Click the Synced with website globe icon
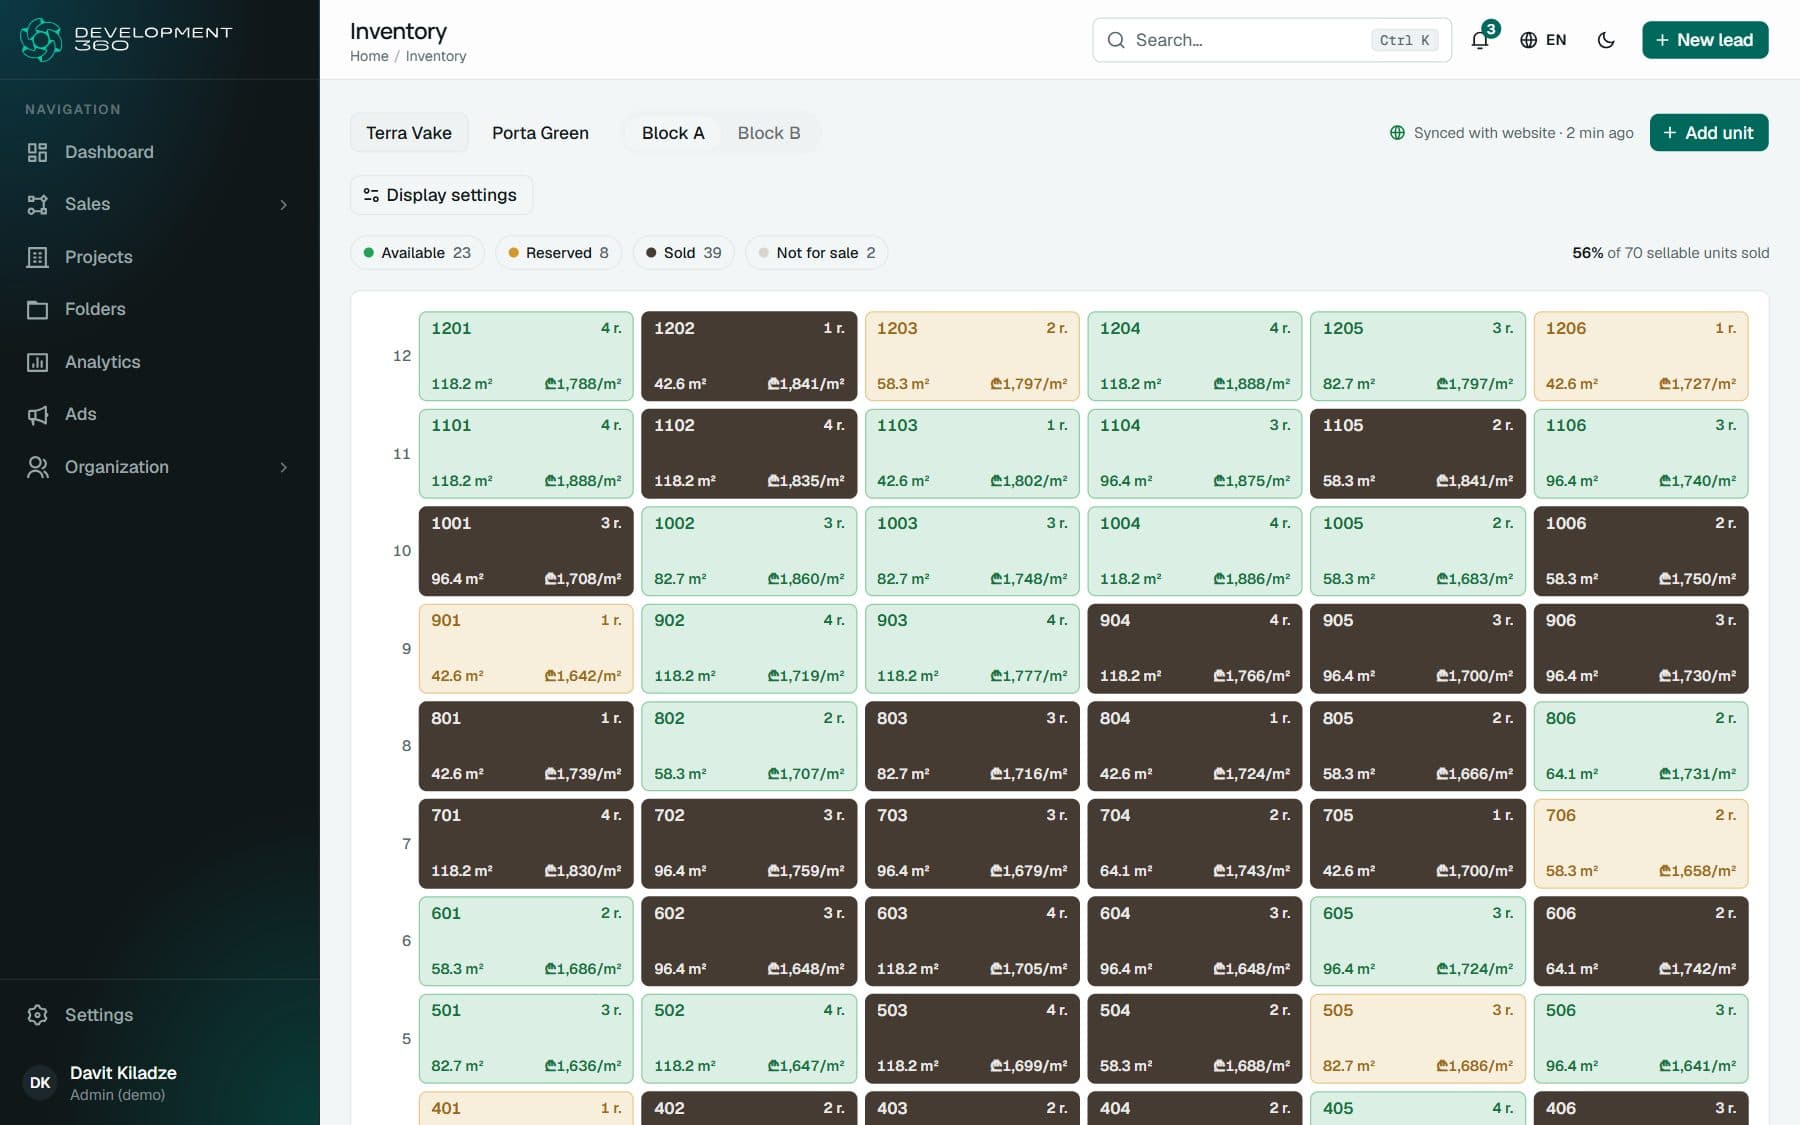The image size is (1800, 1125). tap(1397, 133)
